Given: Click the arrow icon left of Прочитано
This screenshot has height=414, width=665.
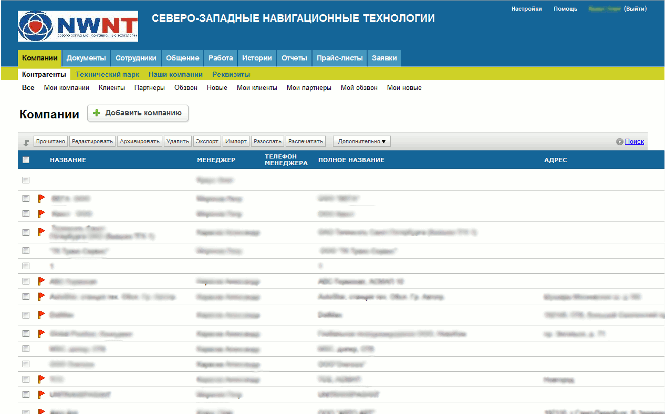Looking at the screenshot, I should coord(26,142).
